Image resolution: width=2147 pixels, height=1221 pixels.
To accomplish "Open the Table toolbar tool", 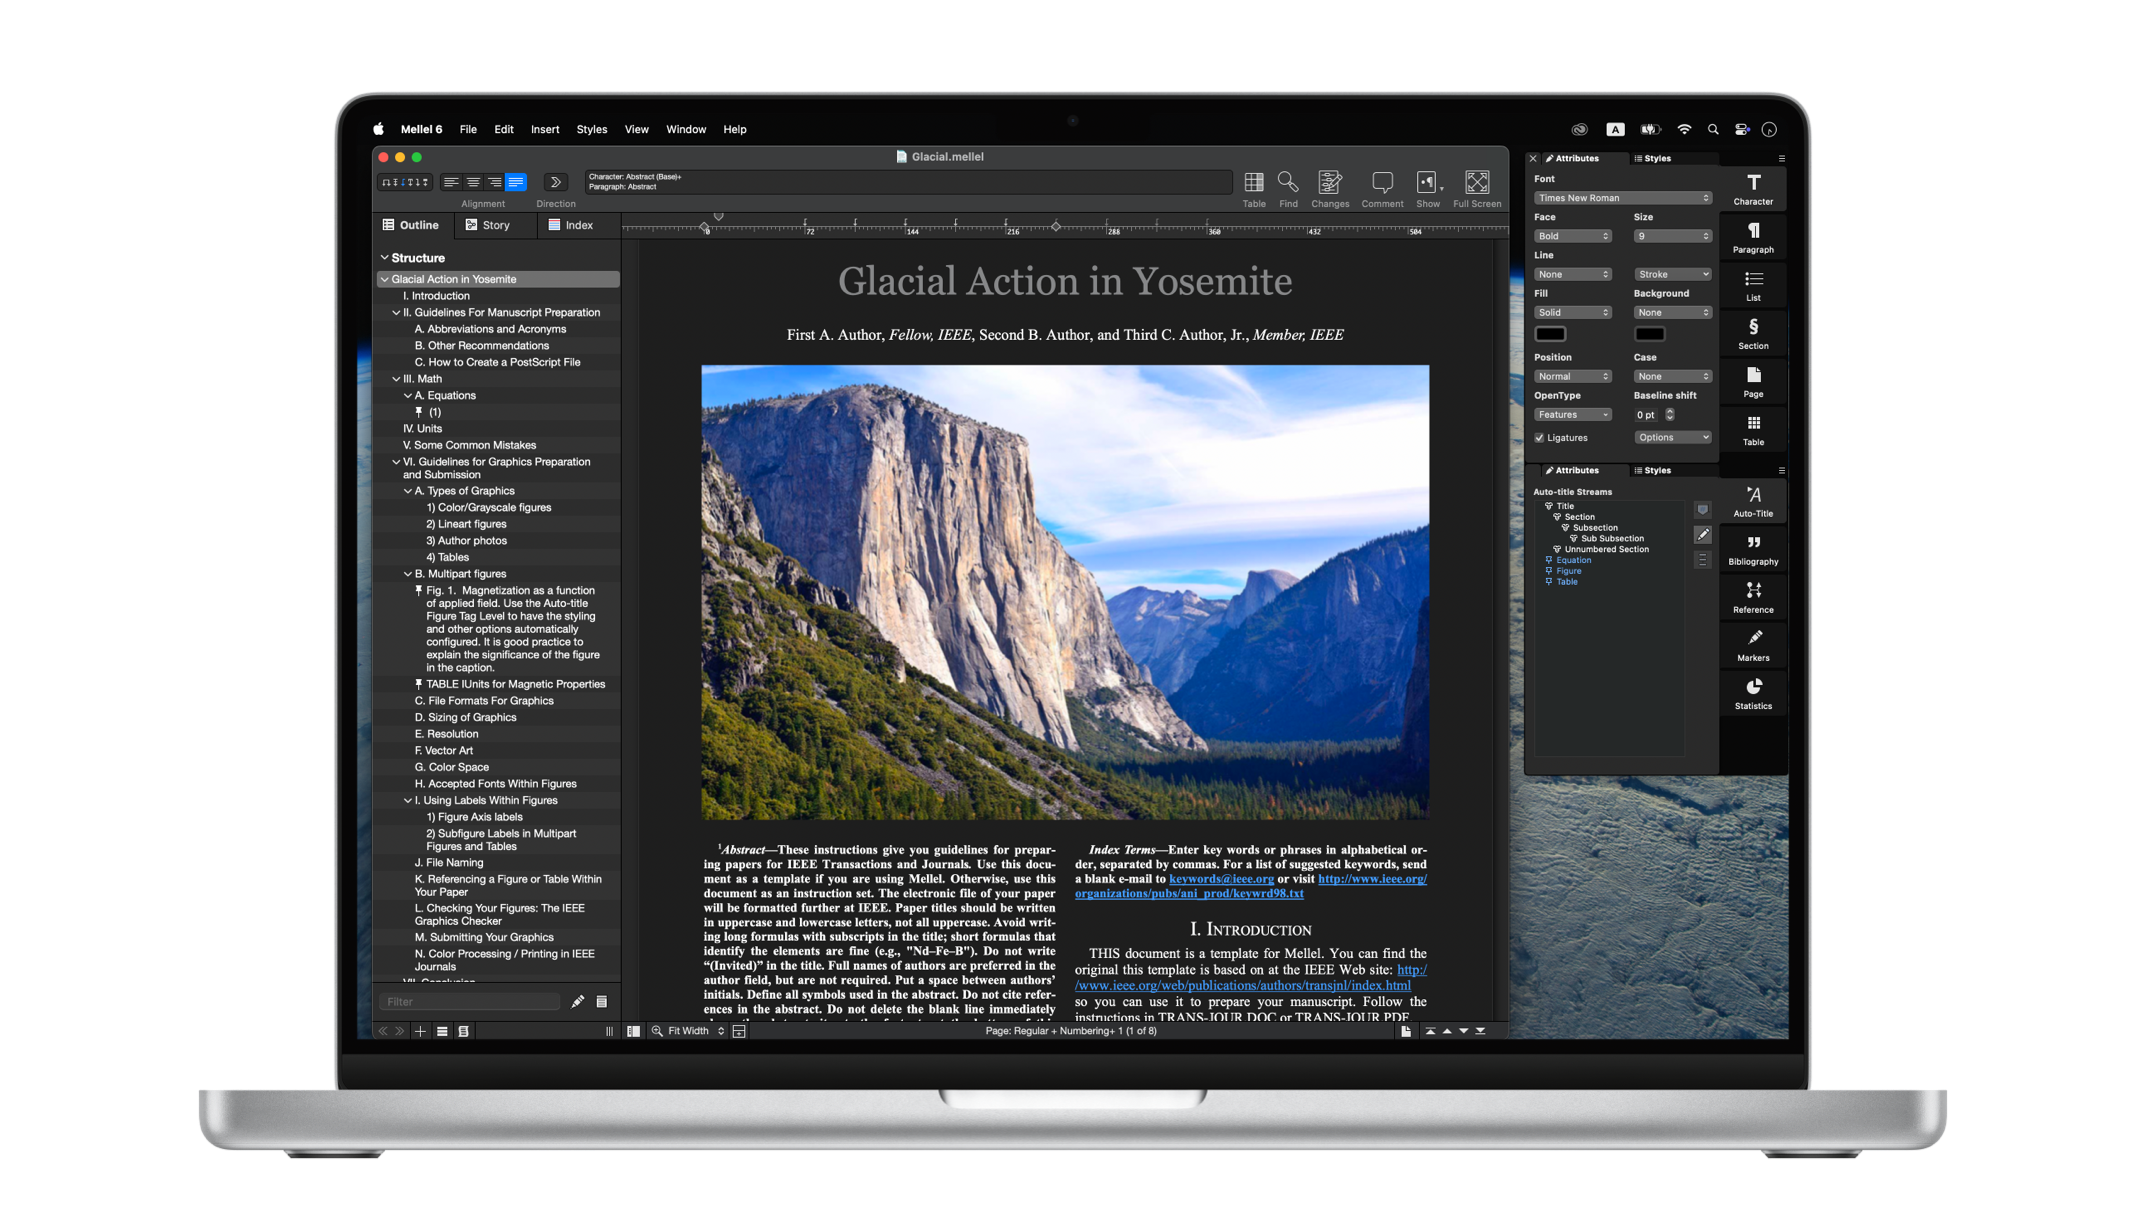I will pyautogui.click(x=1253, y=188).
